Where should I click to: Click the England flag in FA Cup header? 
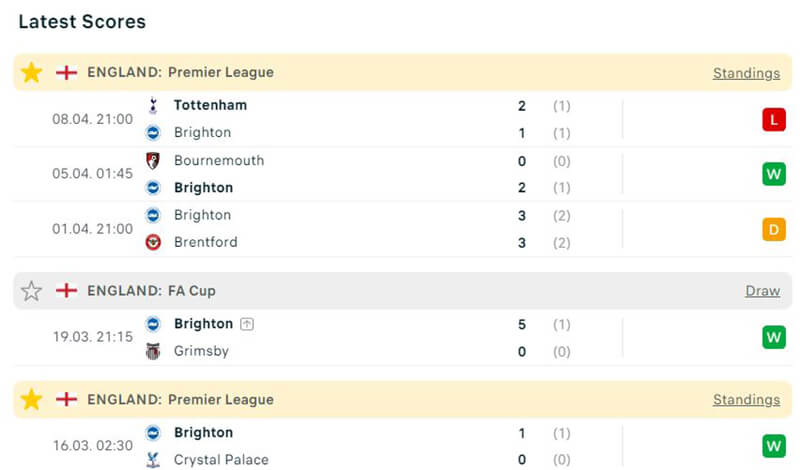click(x=66, y=291)
